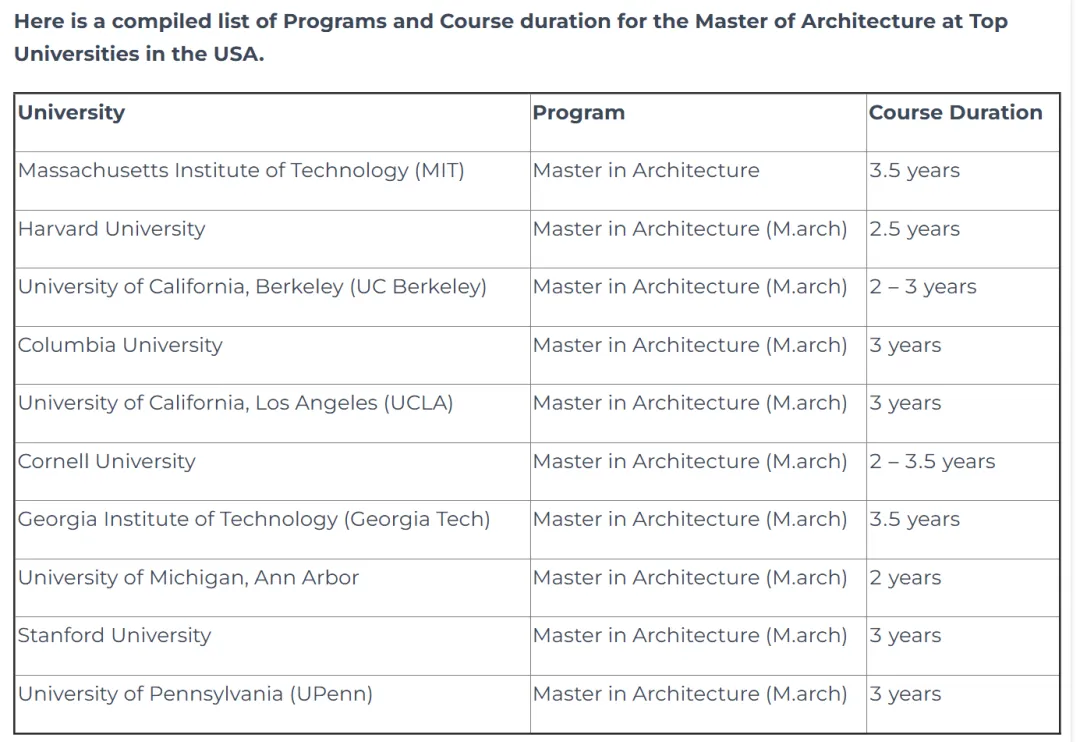Click University of Michigan, Ann Arbor cell

(x=188, y=577)
